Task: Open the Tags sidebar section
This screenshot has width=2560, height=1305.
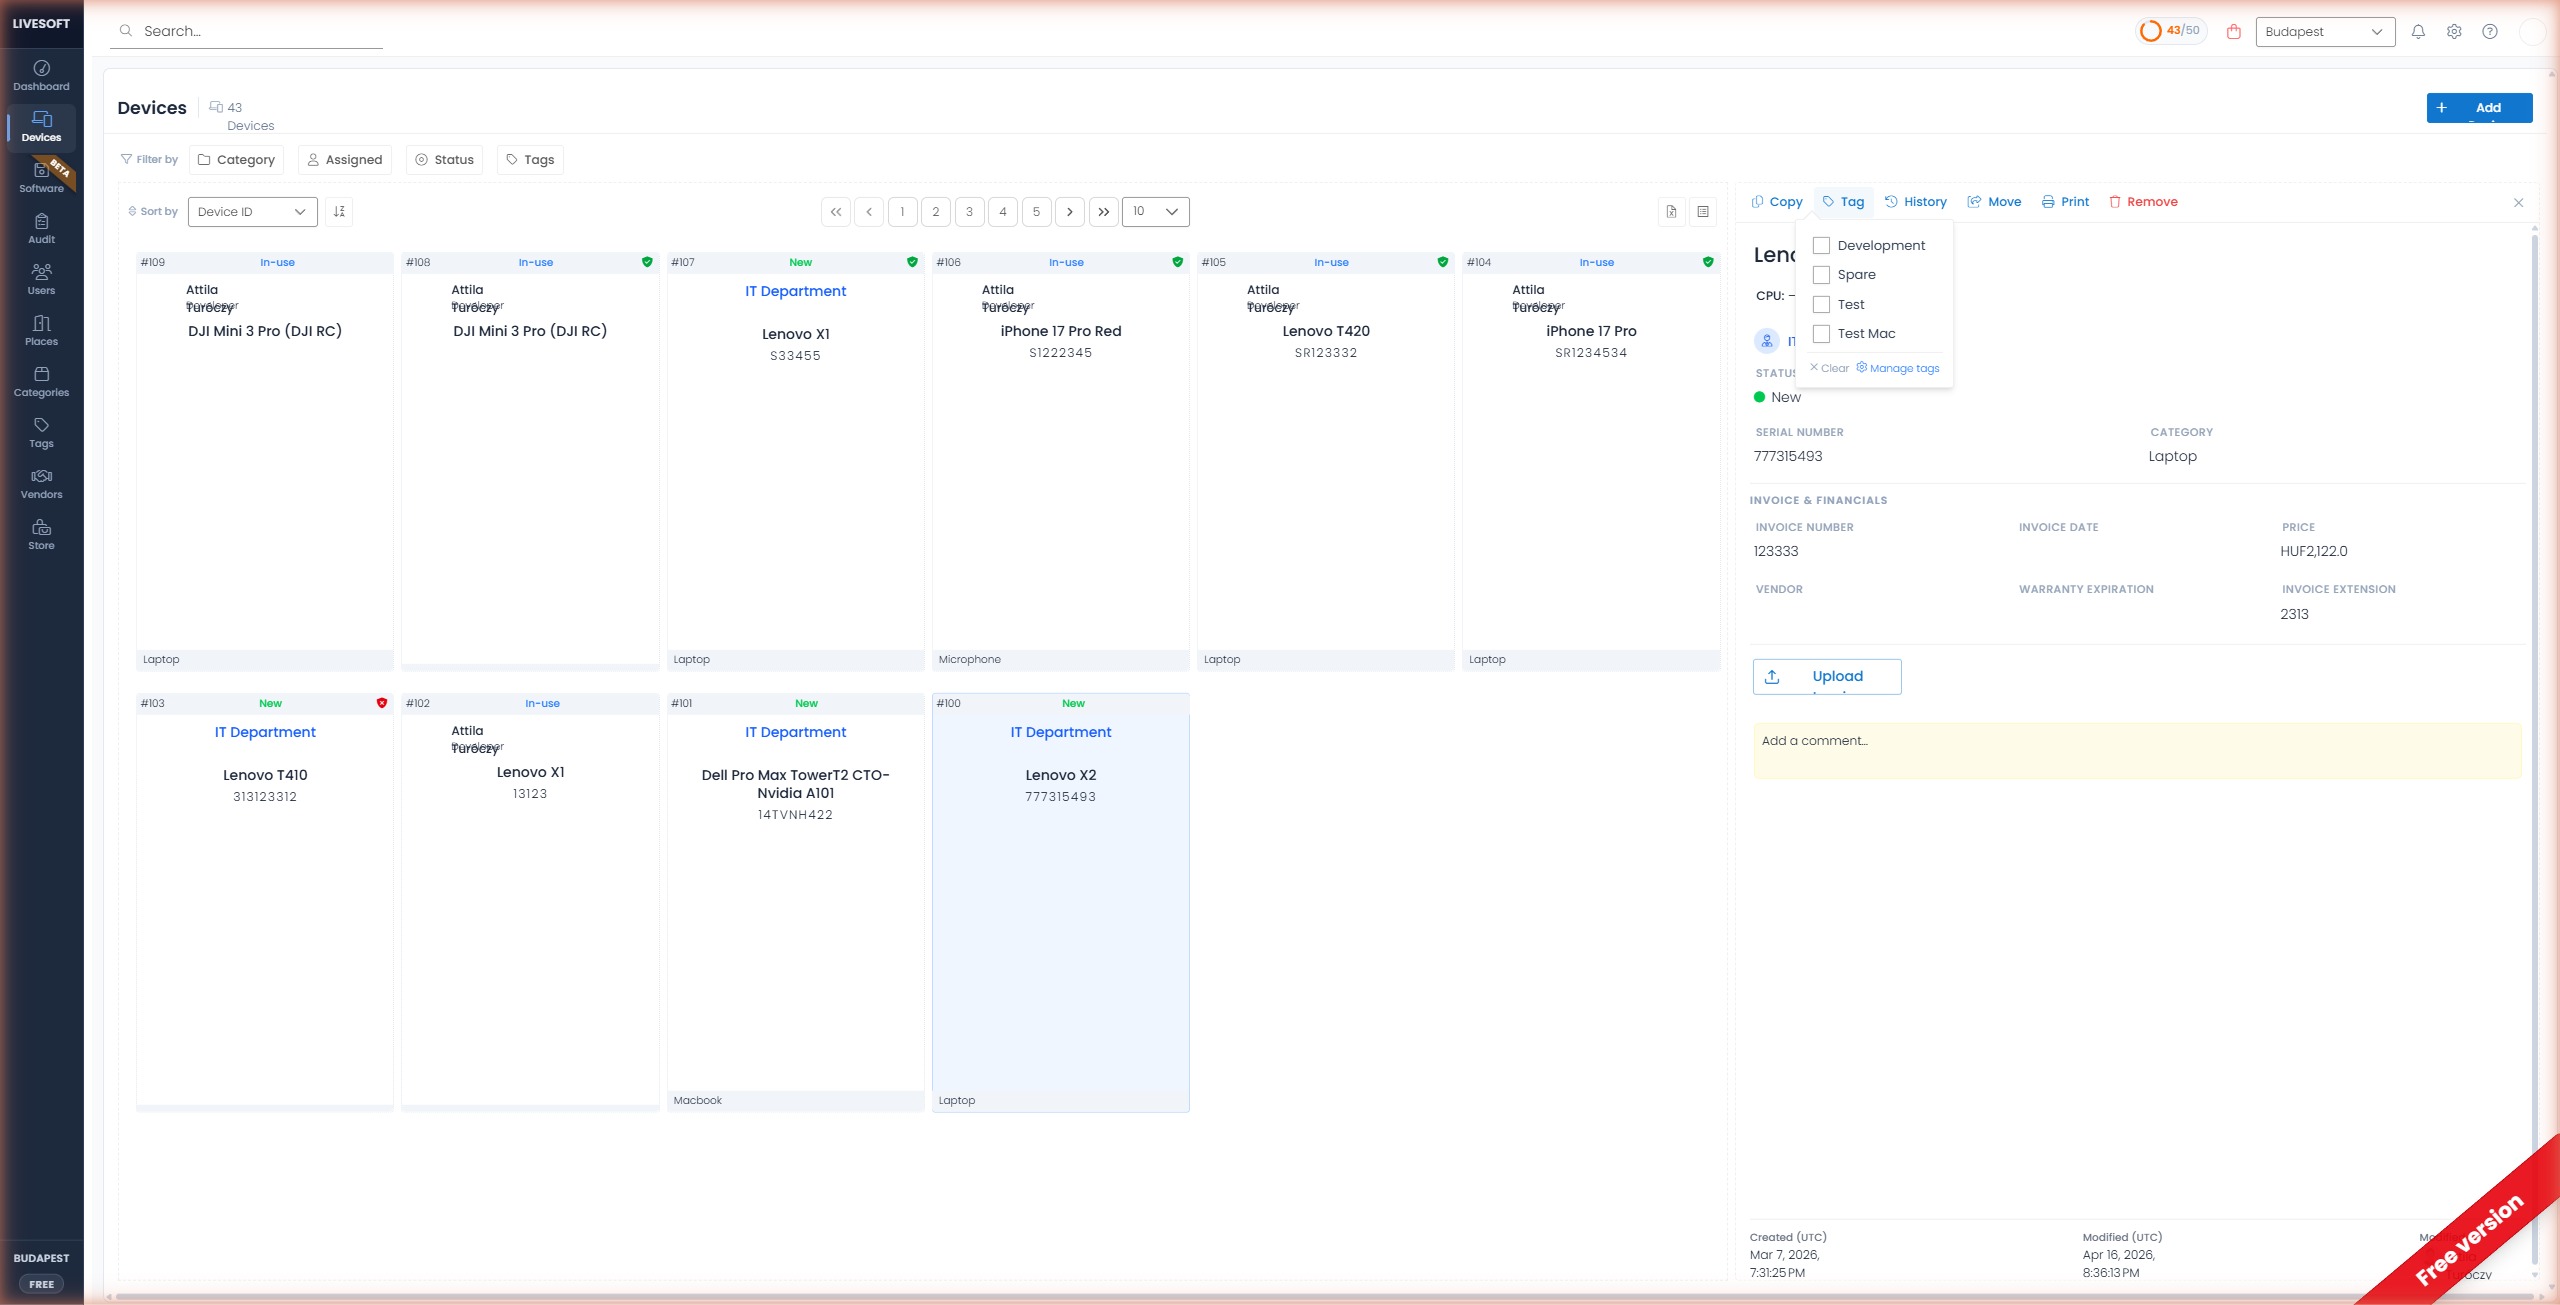Action: point(41,433)
